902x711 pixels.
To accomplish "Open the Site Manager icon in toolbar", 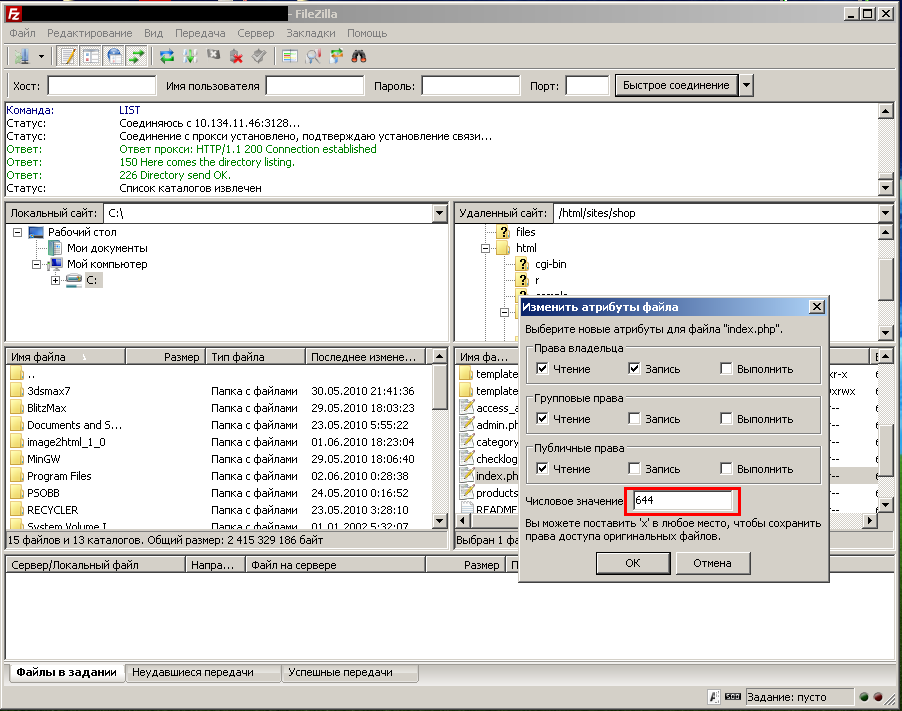I will click(x=20, y=56).
